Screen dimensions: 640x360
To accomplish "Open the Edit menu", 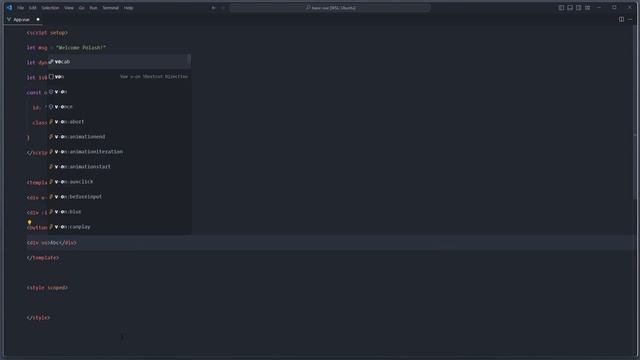I will point(33,8).
